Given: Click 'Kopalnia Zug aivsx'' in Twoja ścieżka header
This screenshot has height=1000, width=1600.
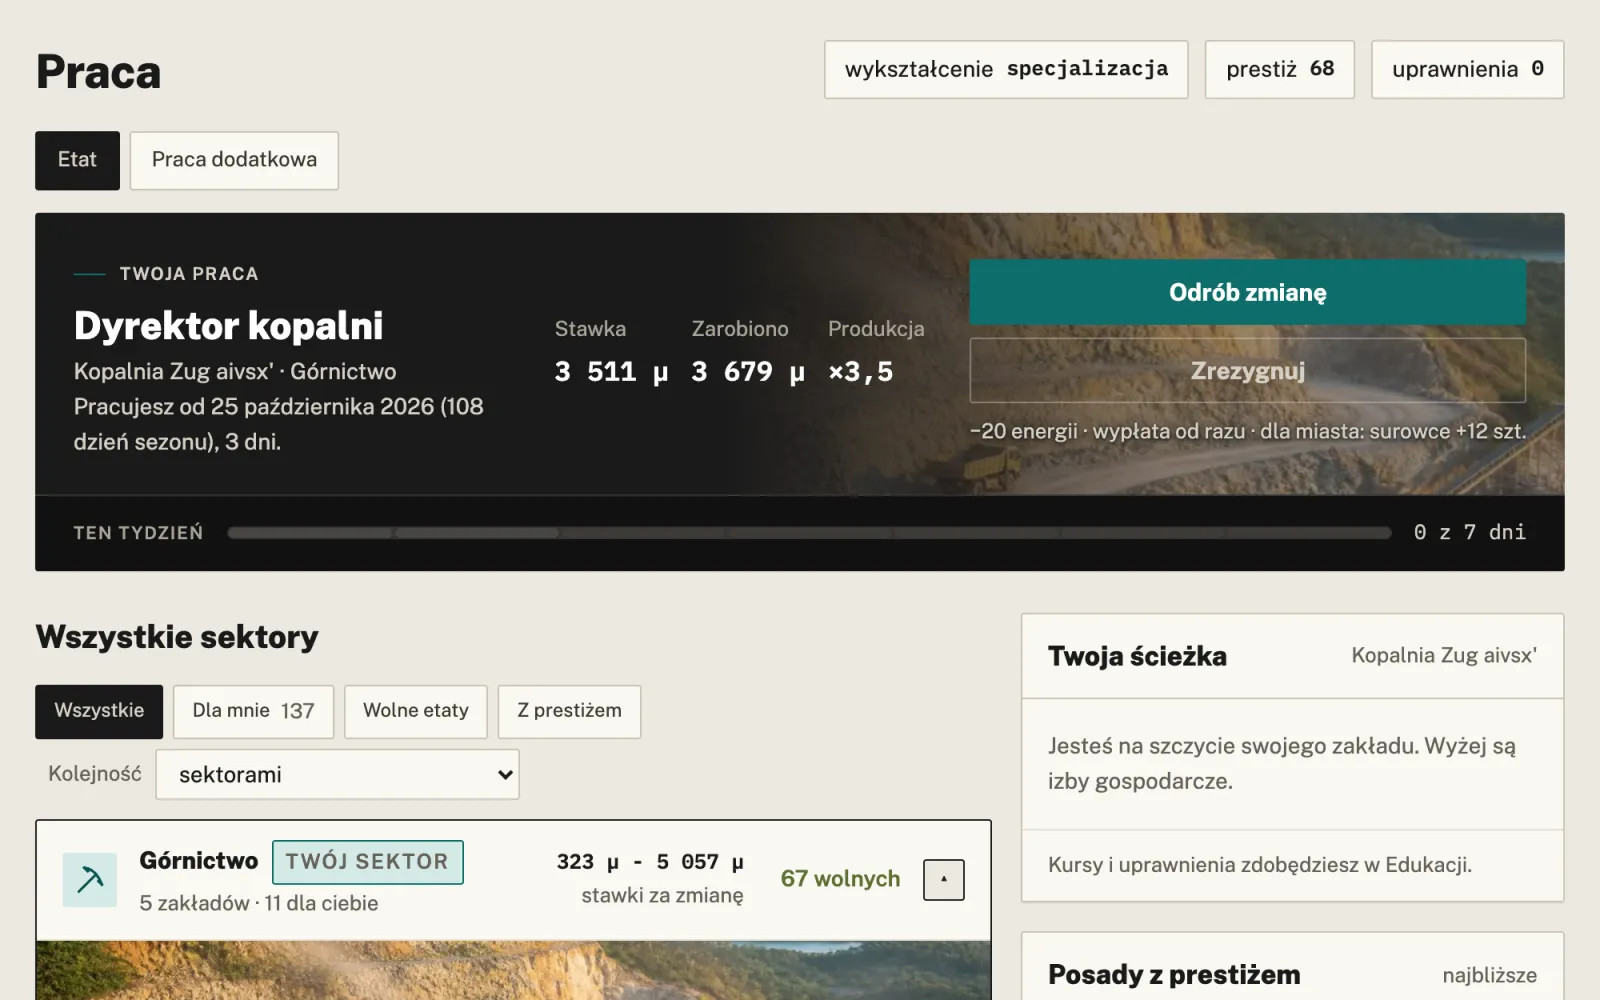Looking at the screenshot, I should (x=1444, y=656).
